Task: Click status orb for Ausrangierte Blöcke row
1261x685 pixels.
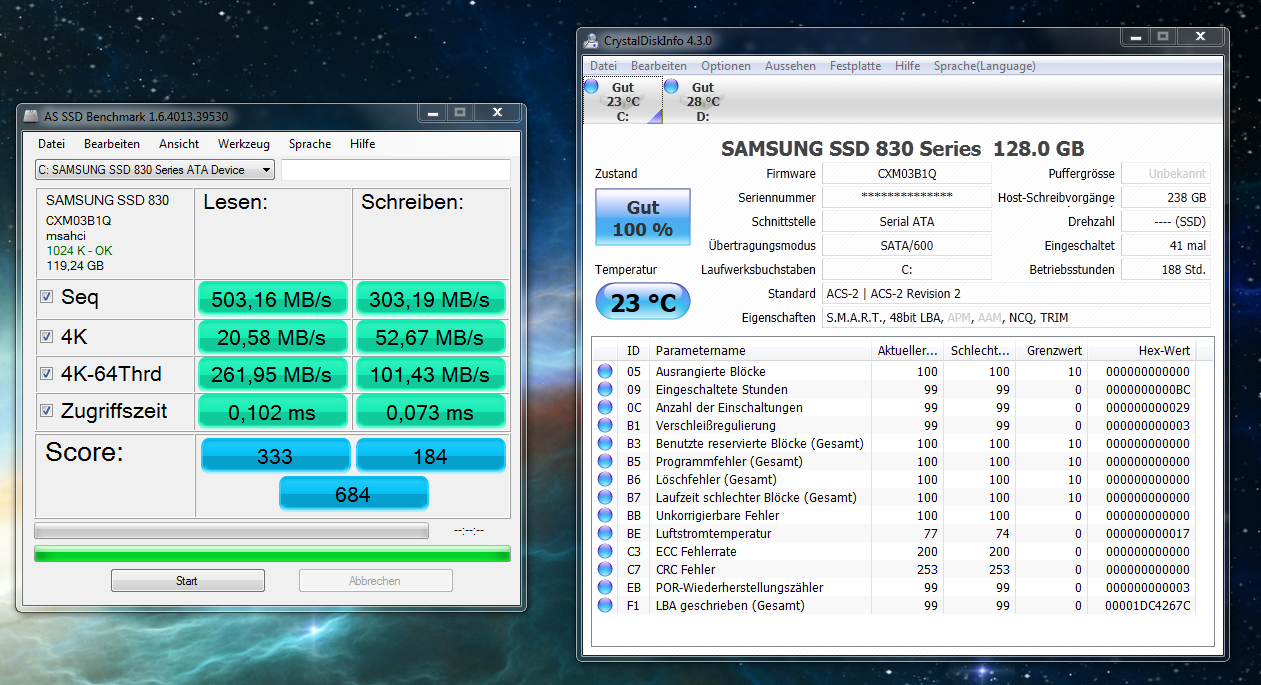Action: tap(605, 371)
